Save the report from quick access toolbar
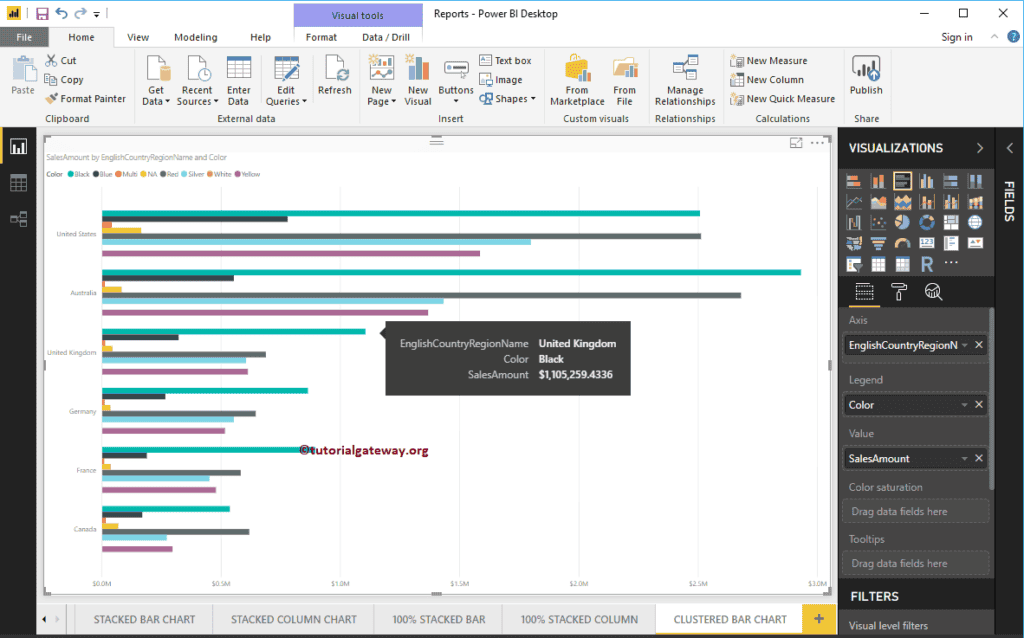The image size is (1024, 638). click(42, 14)
